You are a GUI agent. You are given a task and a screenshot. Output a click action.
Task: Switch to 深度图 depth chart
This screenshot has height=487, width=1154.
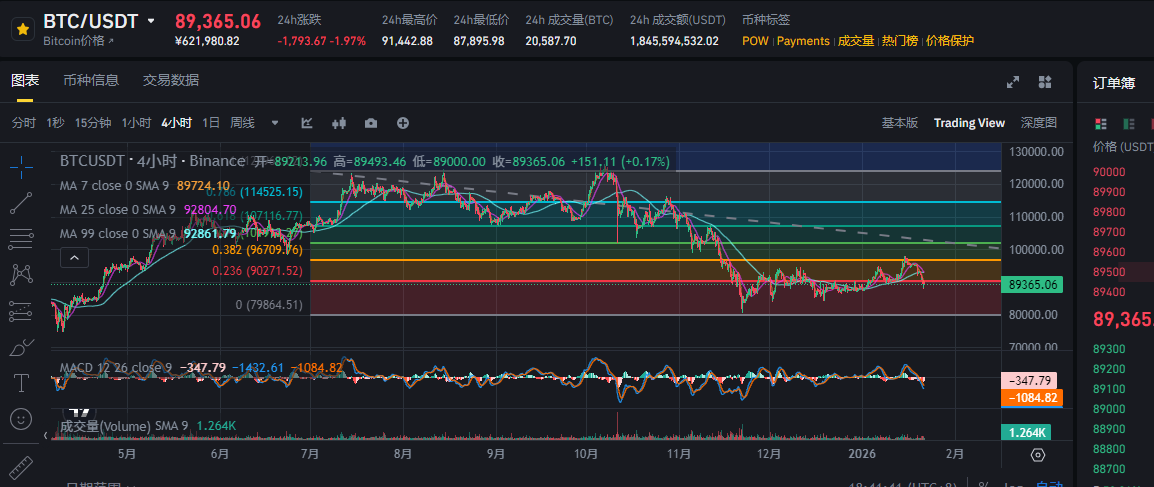[1038, 123]
